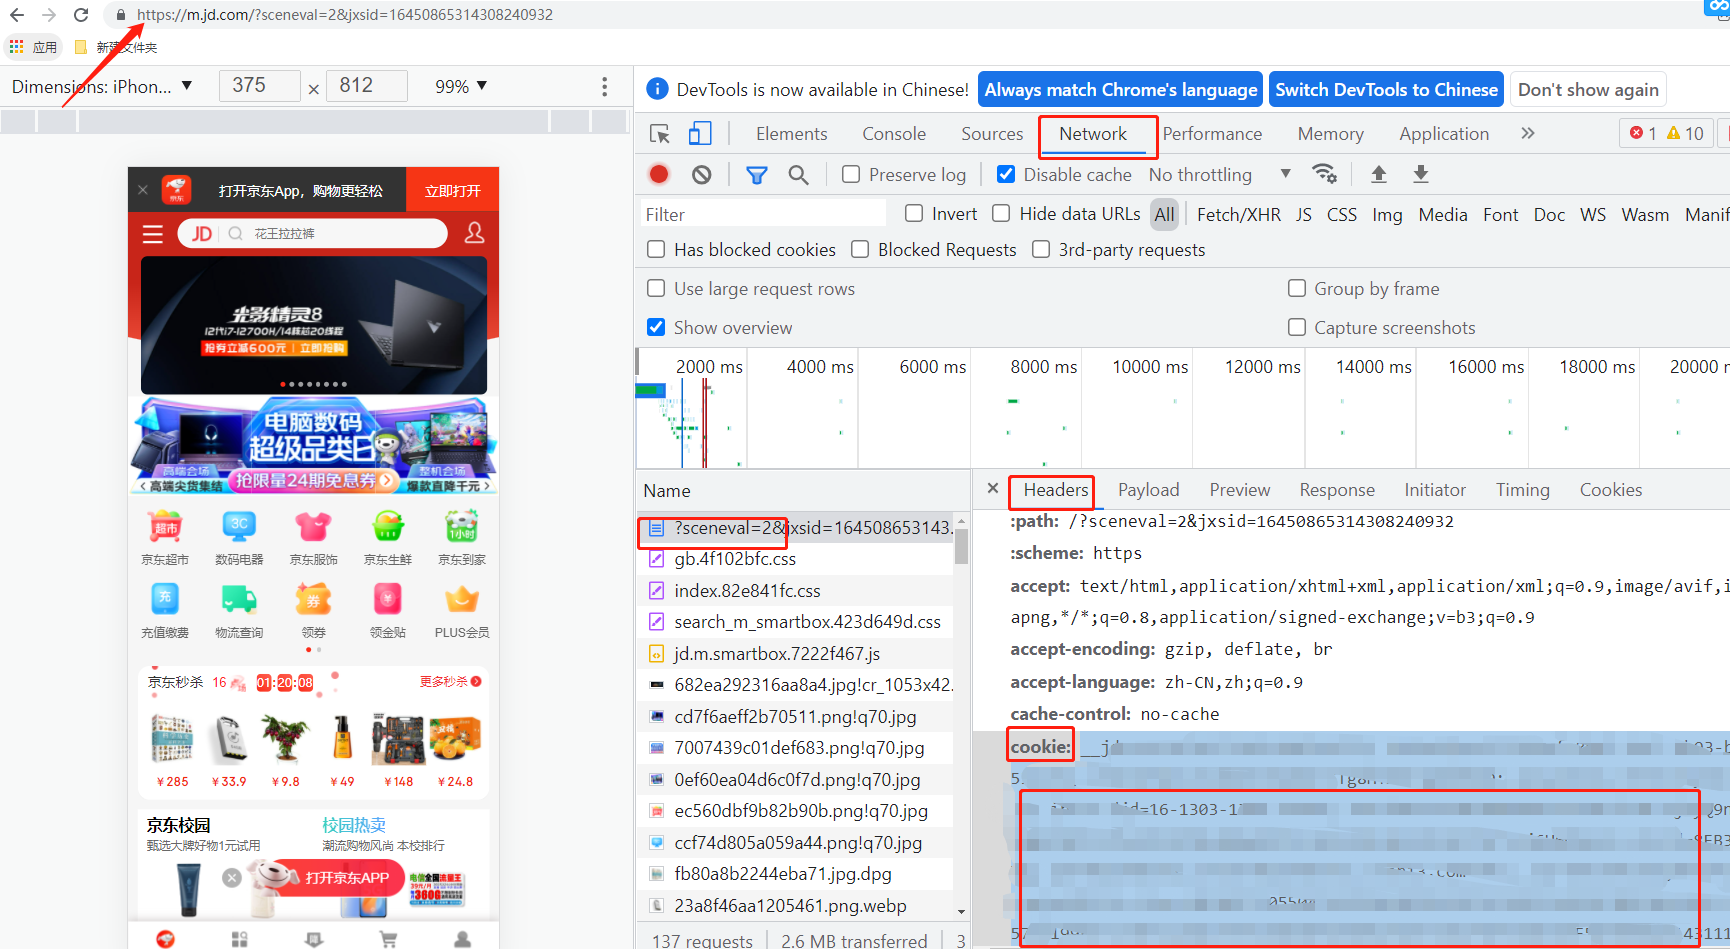Open the 99% zoom dropdown
Screen dimensions: 1730x949
tap(461, 87)
